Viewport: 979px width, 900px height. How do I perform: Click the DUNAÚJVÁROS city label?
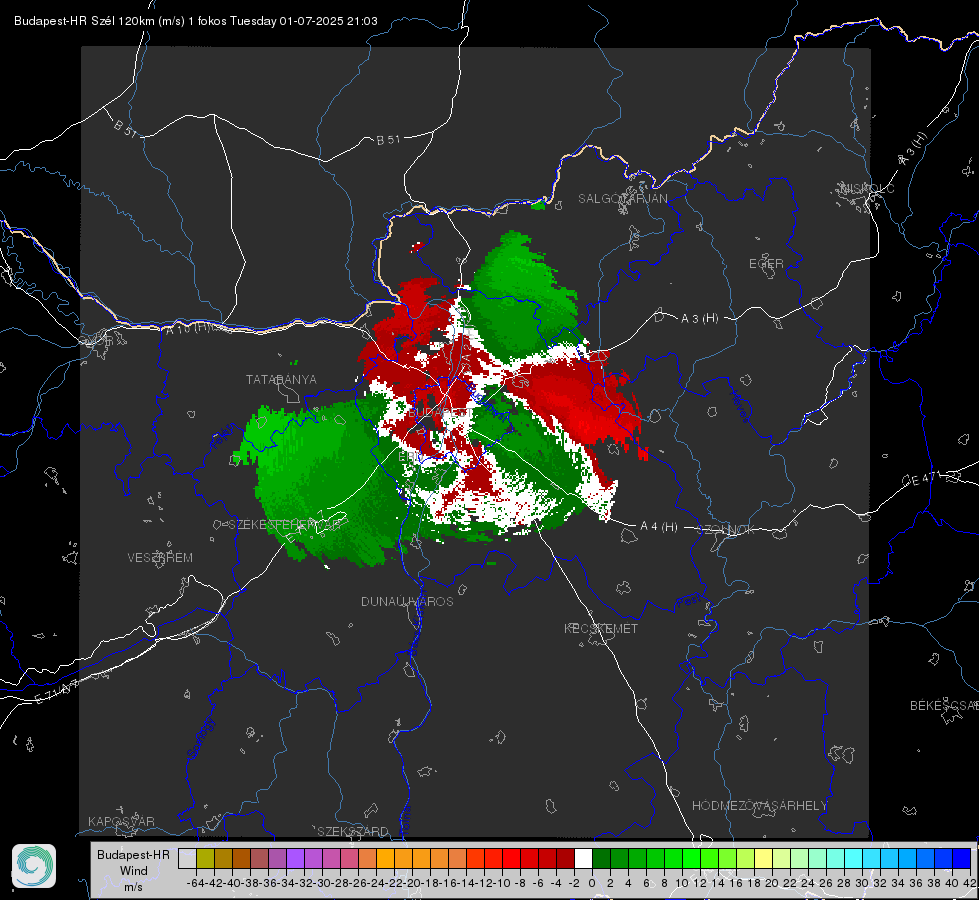(x=407, y=601)
